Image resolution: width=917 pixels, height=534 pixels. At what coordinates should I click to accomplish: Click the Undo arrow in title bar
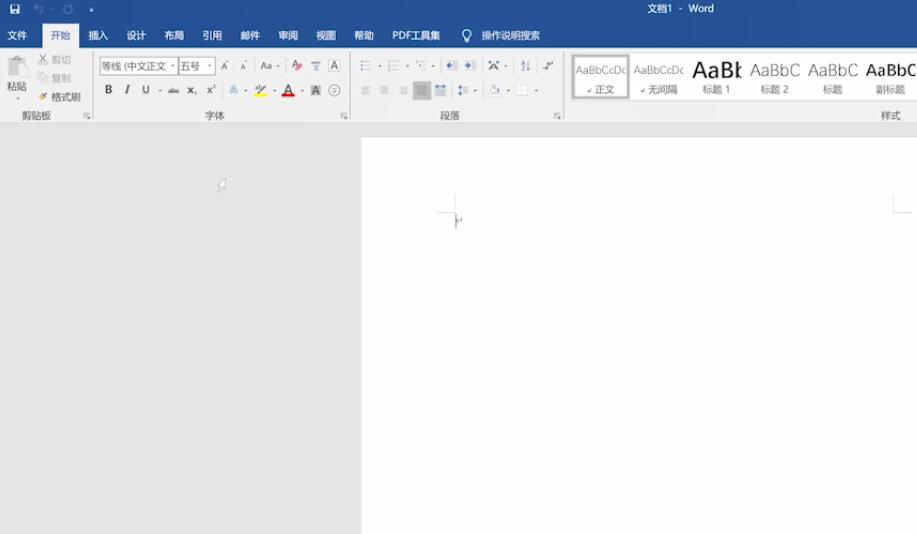tap(39, 9)
